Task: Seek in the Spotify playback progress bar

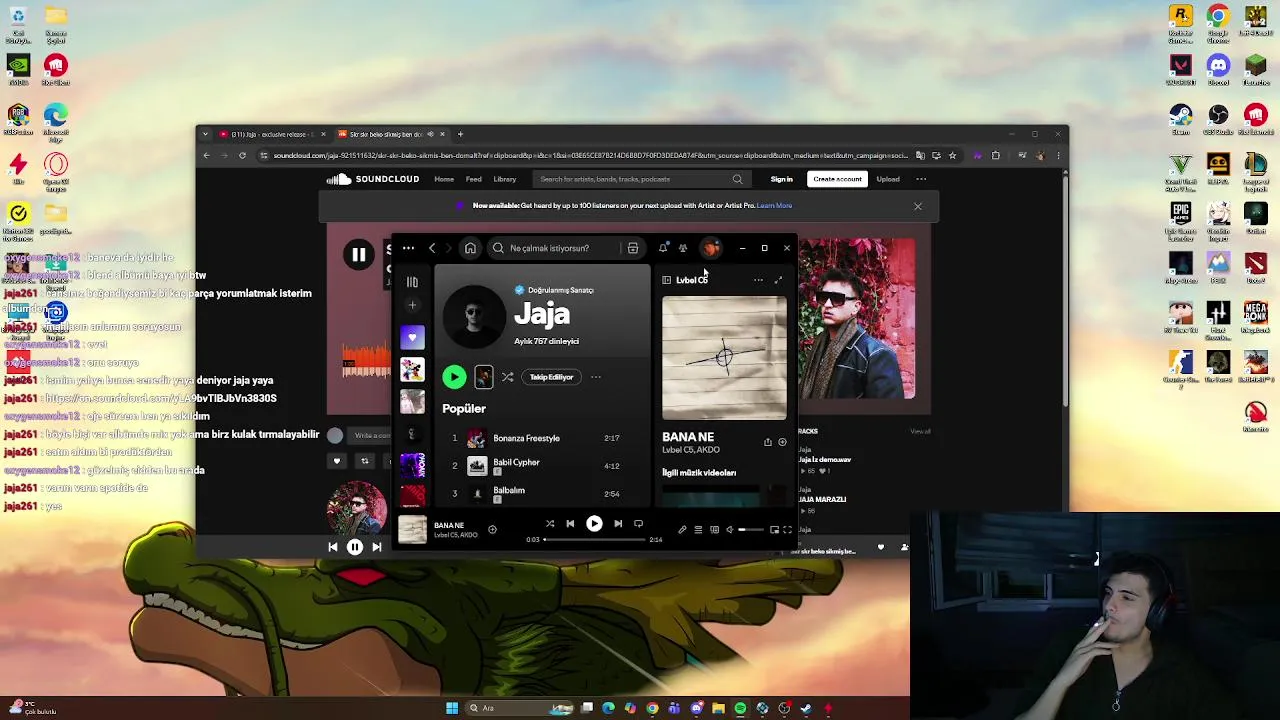Action: point(594,540)
